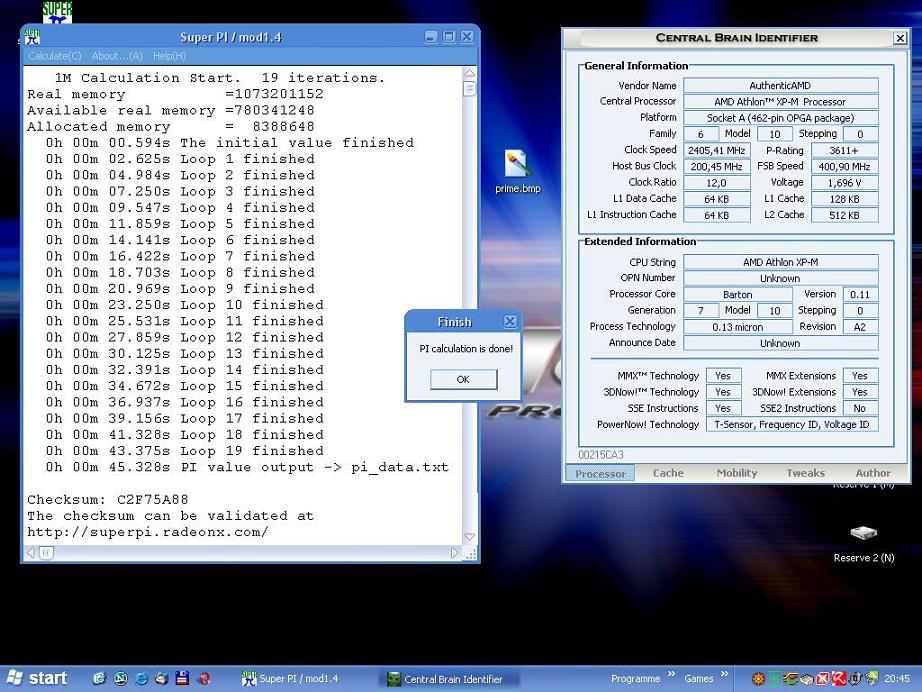Click Super PI horizontal scroll left arrow
The height and width of the screenshot is (692, 922).
[x=31, y=553]
